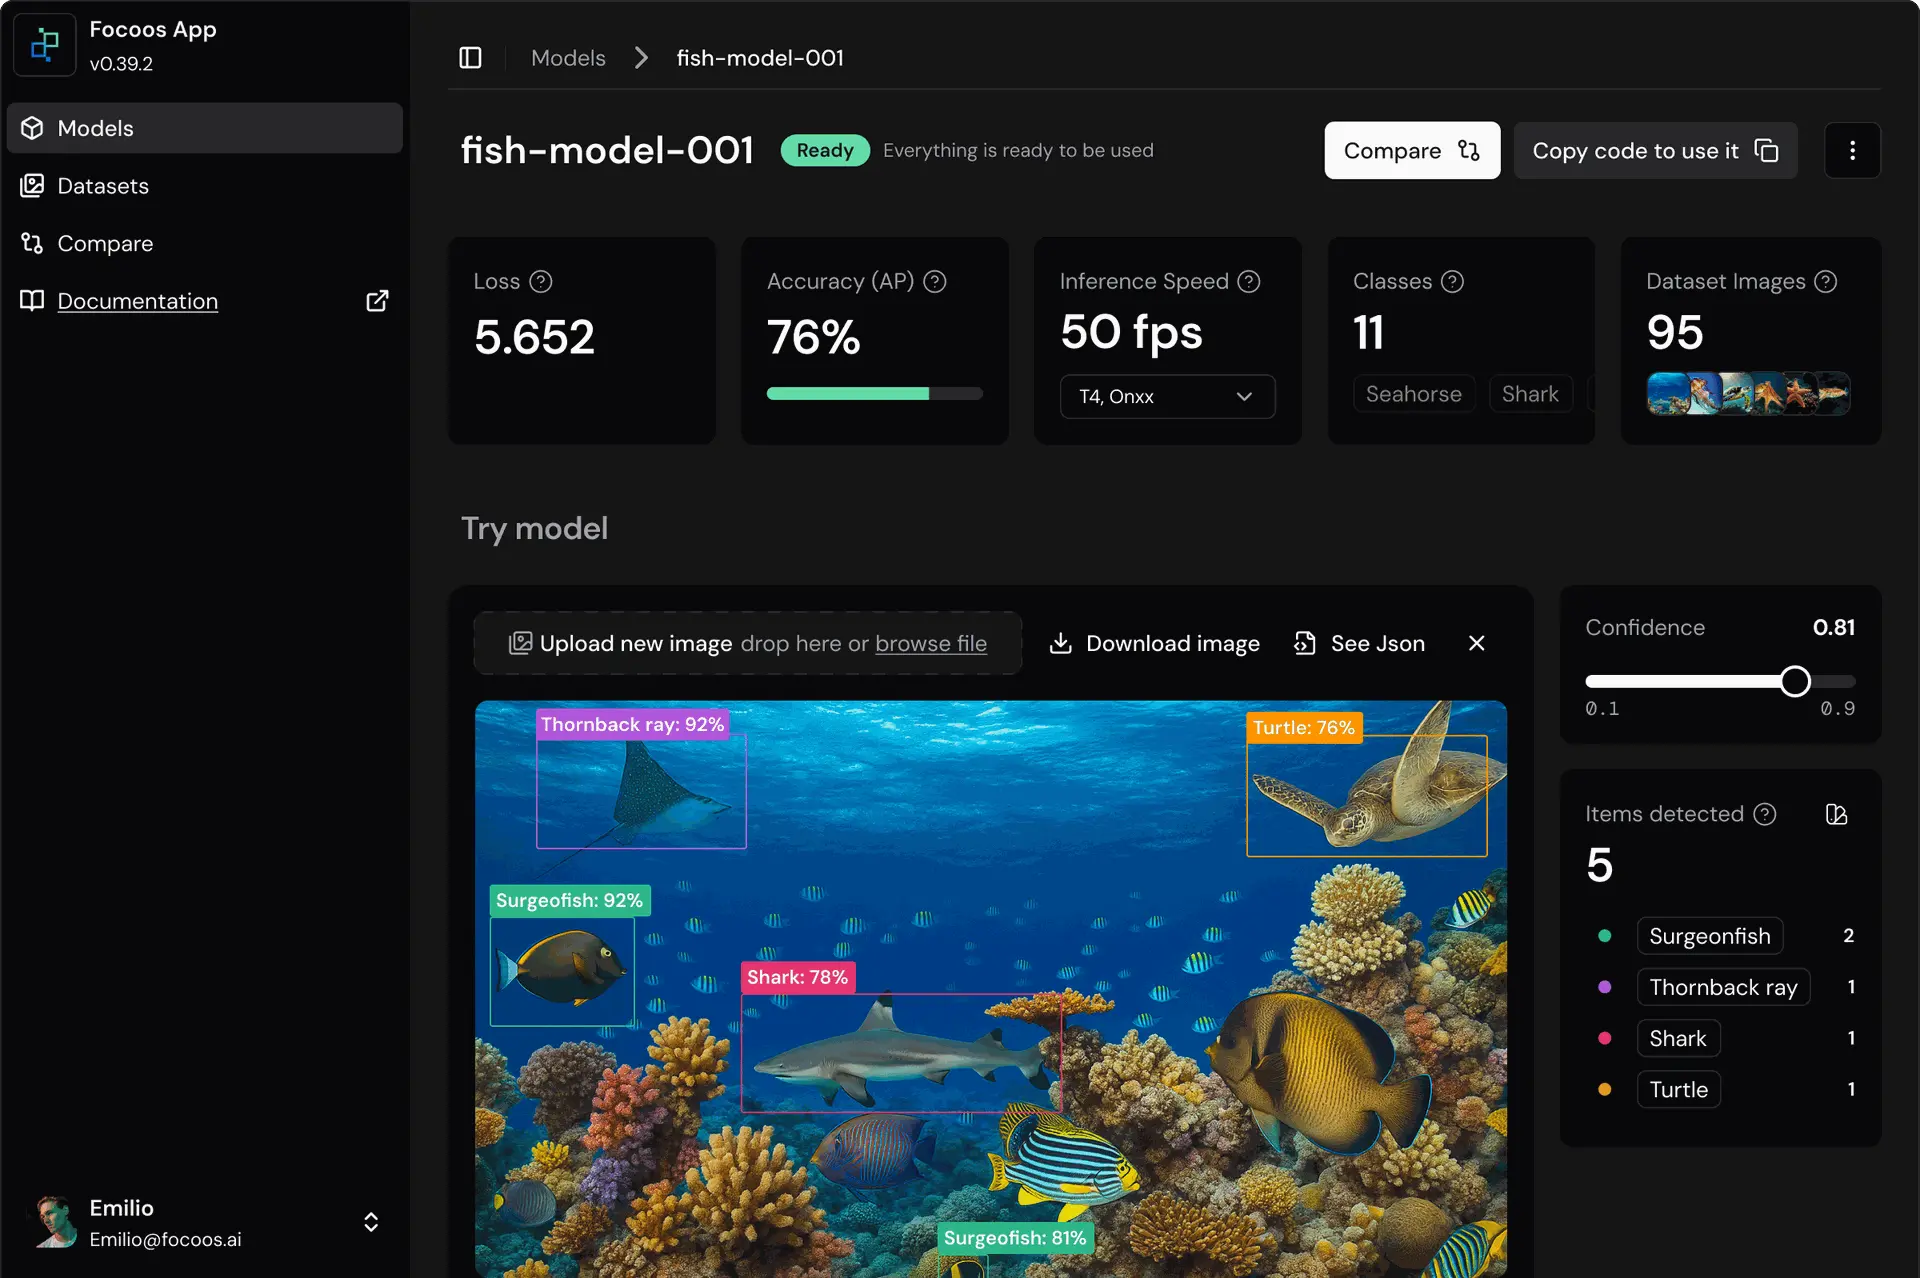The width and height of the screenshot is (1920, 1278).
Task: Click the Items detected help icon
Action: (1765, 814)
